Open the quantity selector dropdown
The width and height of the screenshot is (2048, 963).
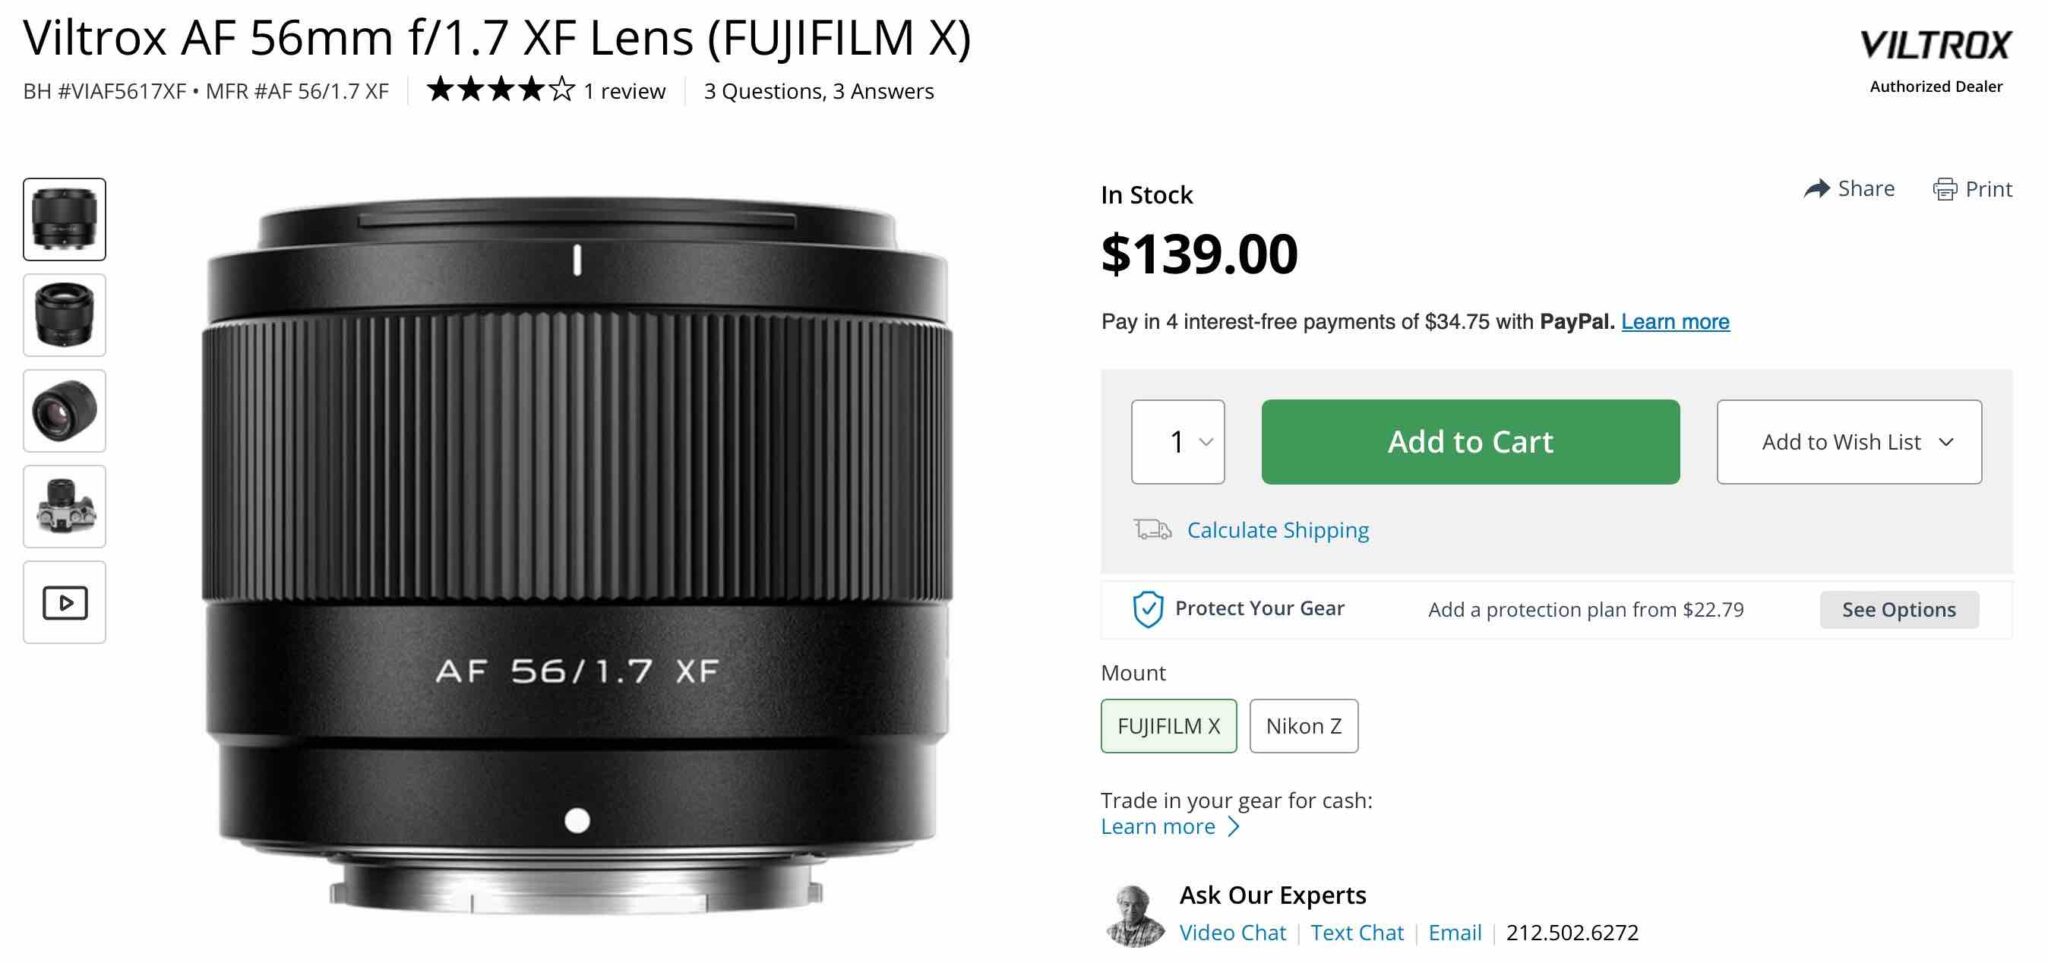(x=1177, y=441)
